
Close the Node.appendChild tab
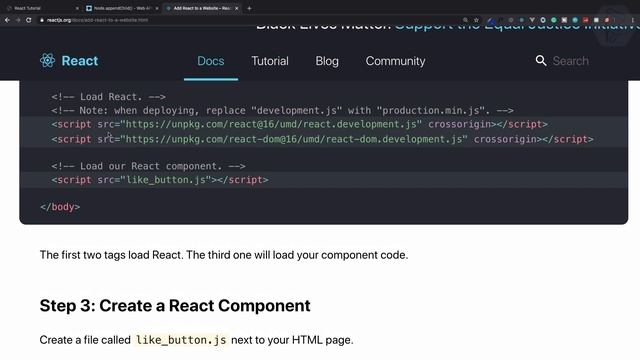(157, 8)
